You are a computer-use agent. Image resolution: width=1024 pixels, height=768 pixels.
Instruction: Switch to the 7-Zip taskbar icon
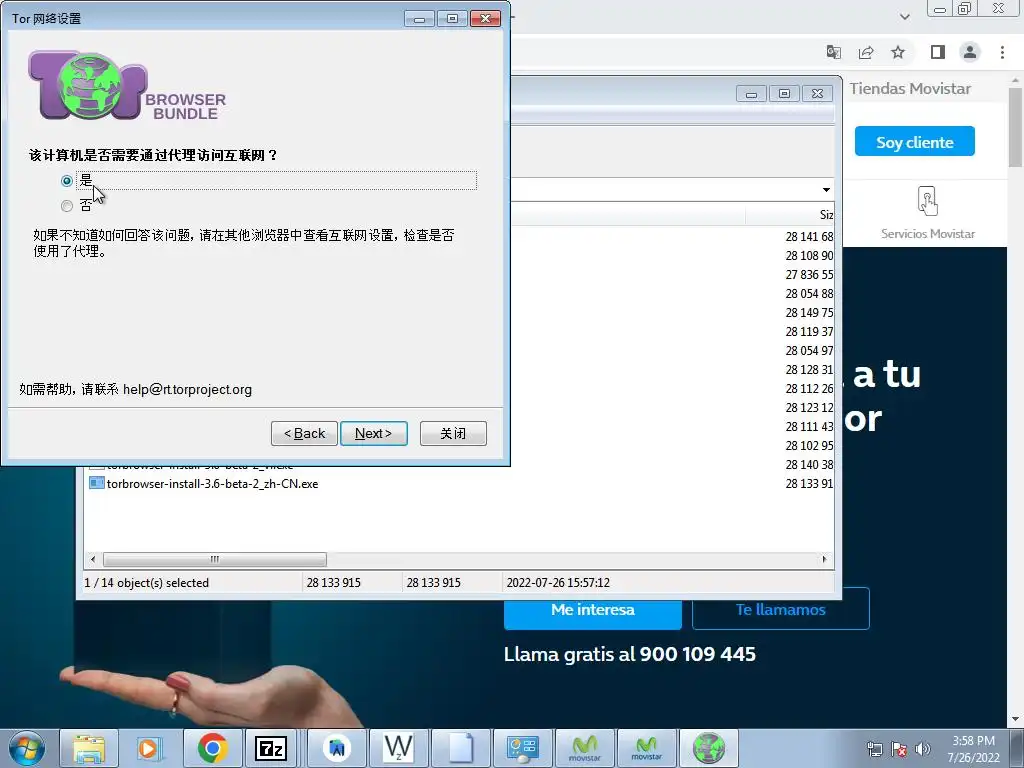(270, 748)
